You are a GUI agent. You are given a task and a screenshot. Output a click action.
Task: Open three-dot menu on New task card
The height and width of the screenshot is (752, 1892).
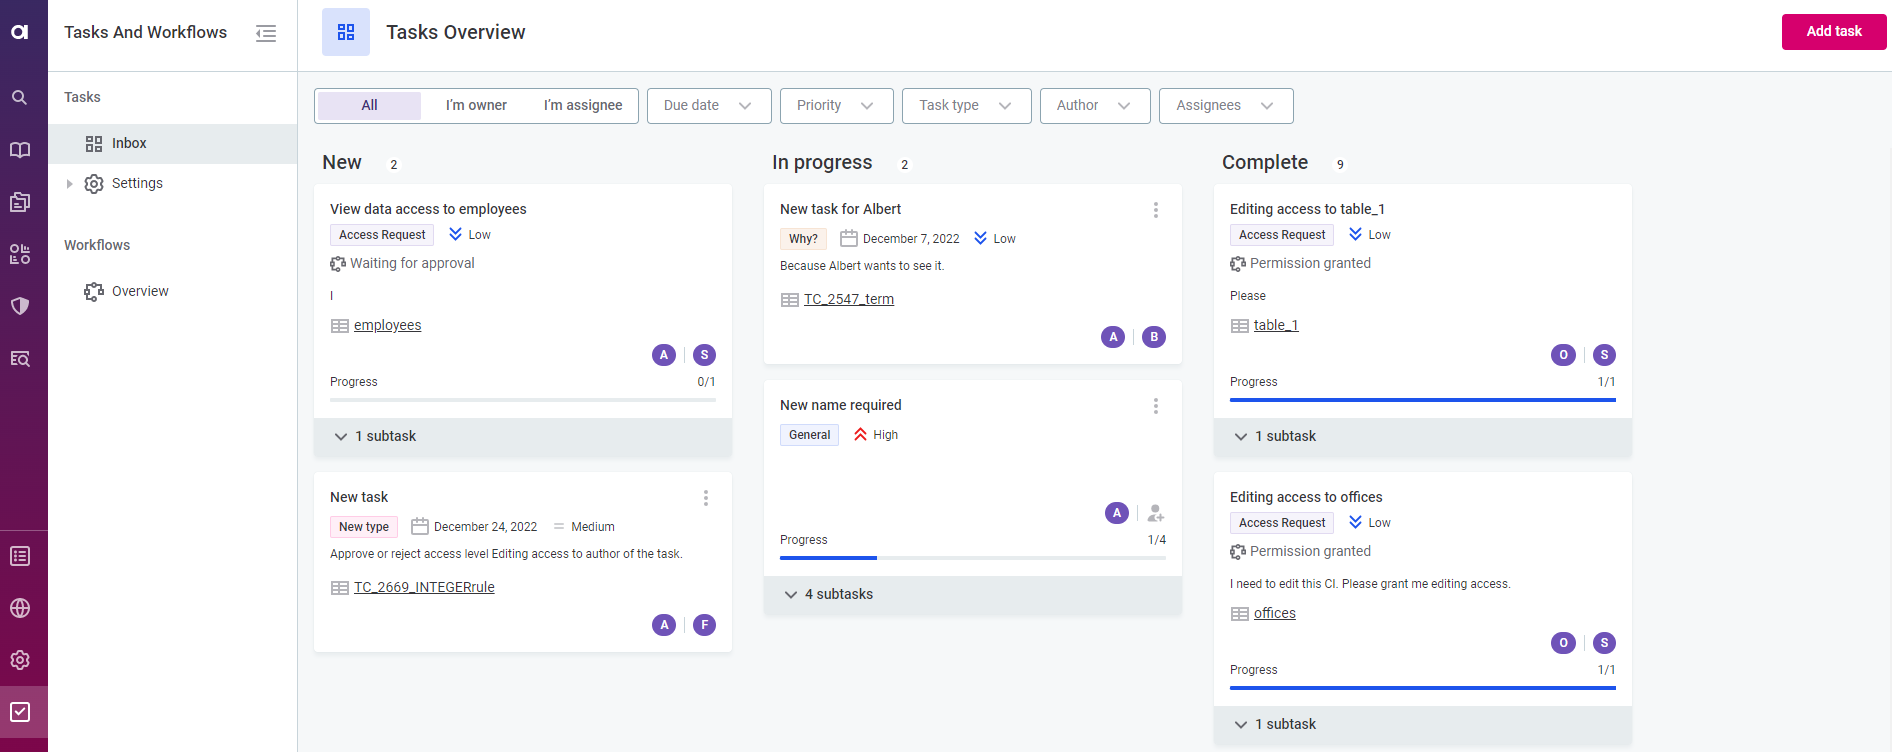coord(705,498)
